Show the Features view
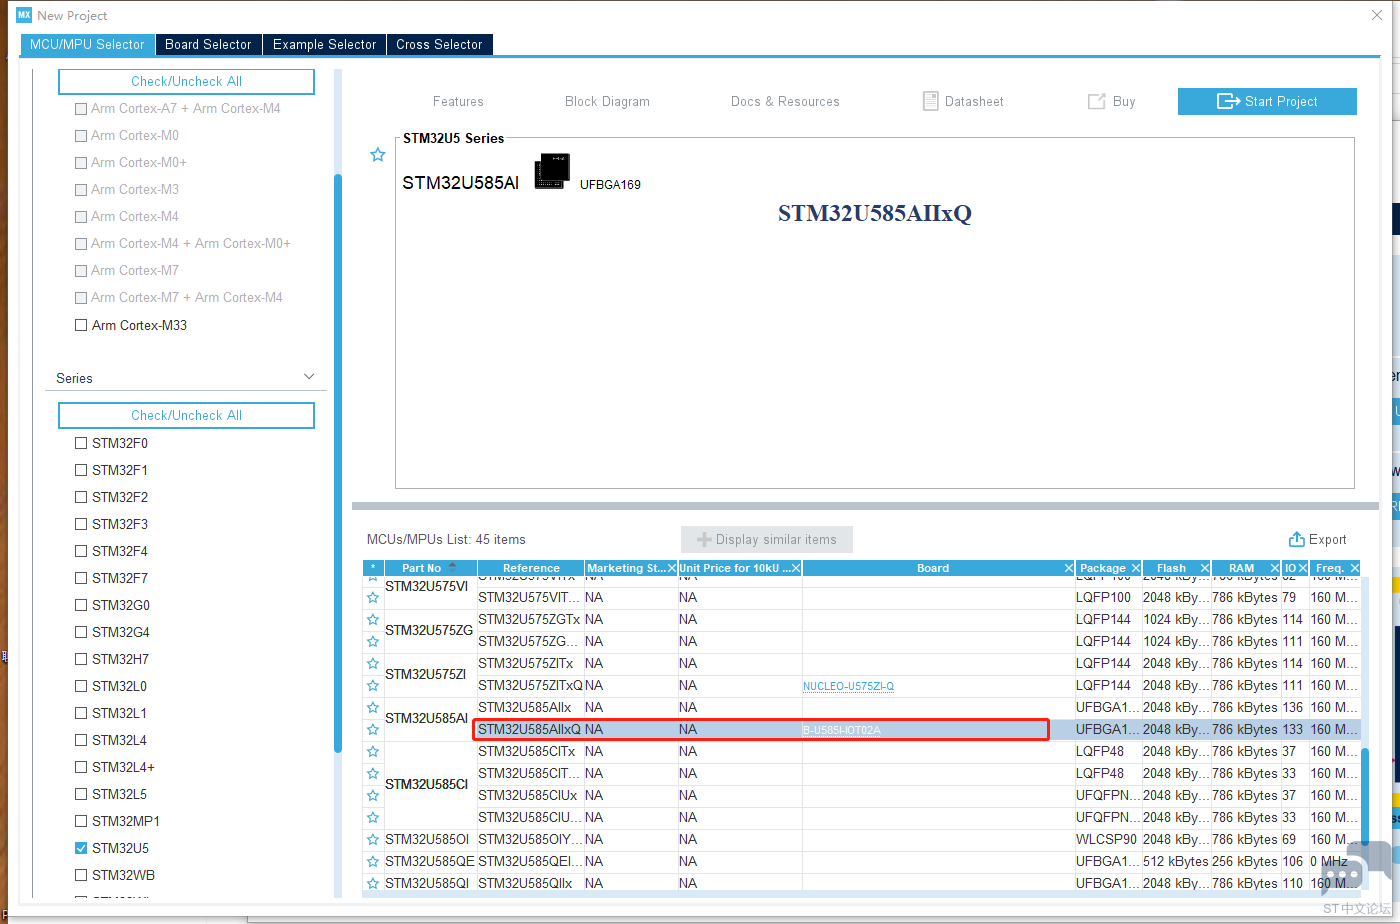1400x924 pixels. click(458, 101)
